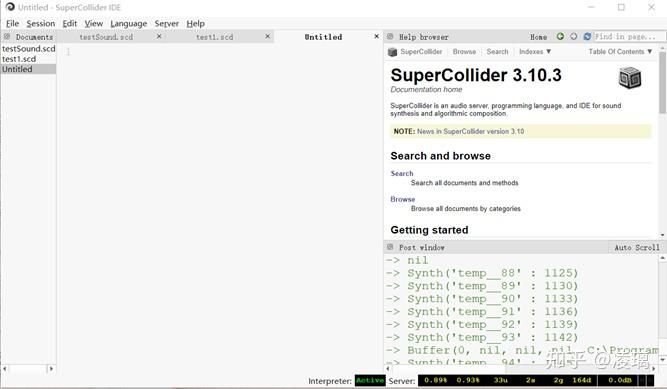This screenshot has width=667, height=389.
Task: Click Search in help navigation bar
Action: (x=497, y=51)
